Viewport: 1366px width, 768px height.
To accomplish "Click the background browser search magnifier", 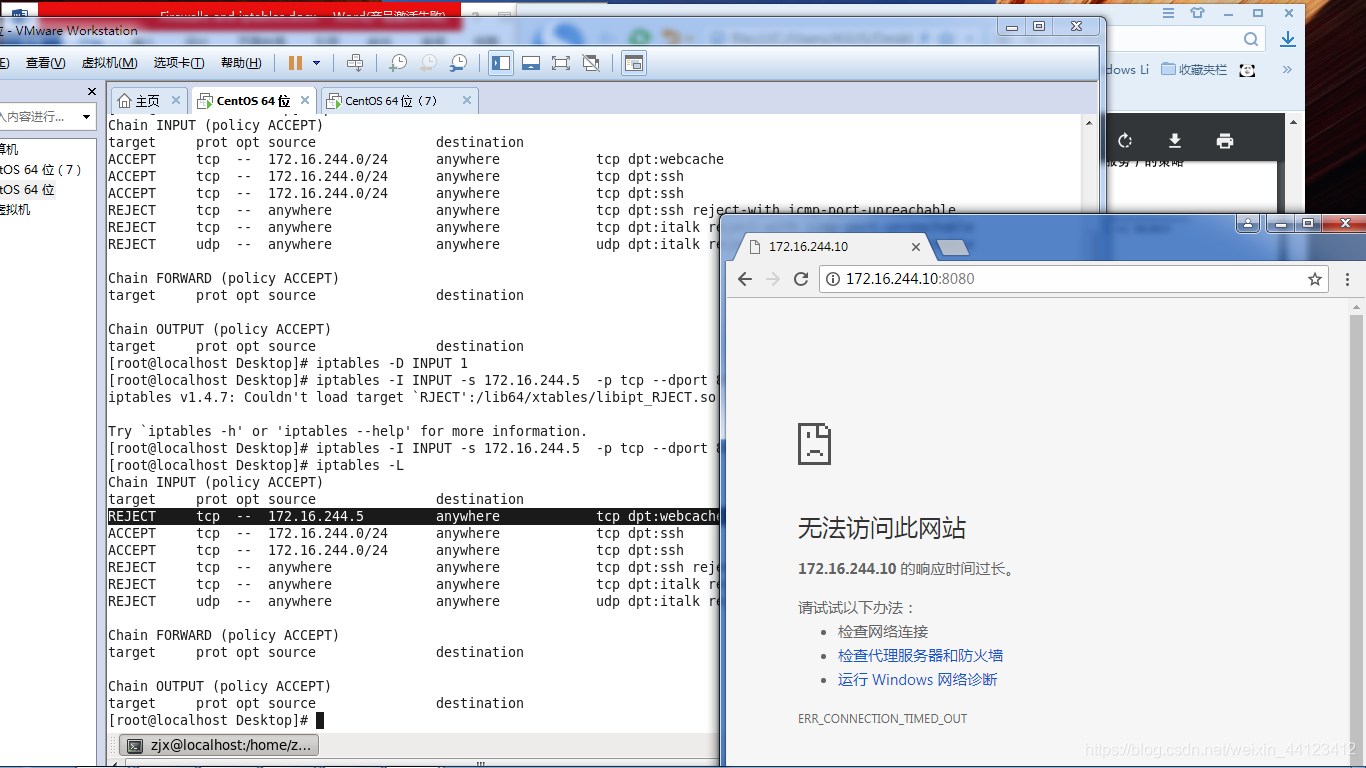I will 1251,39.
